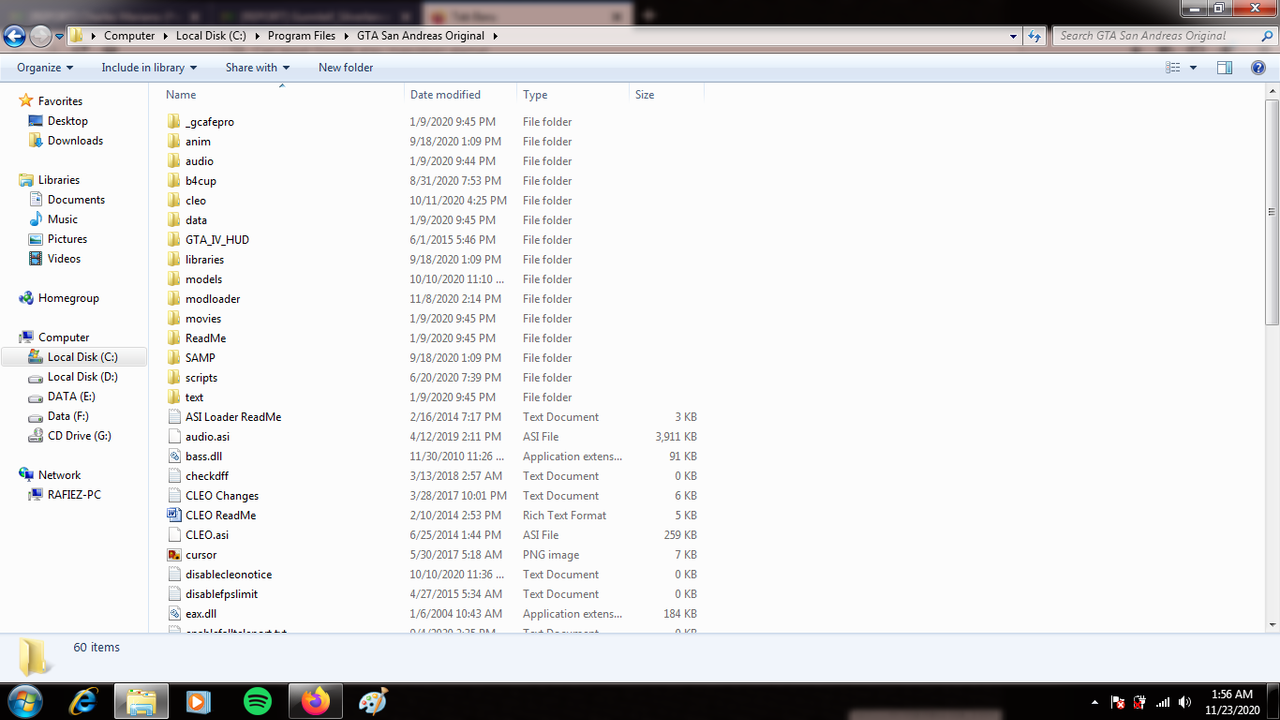
Task: Open Spotify from the taskbar
Action: point(257,701)
